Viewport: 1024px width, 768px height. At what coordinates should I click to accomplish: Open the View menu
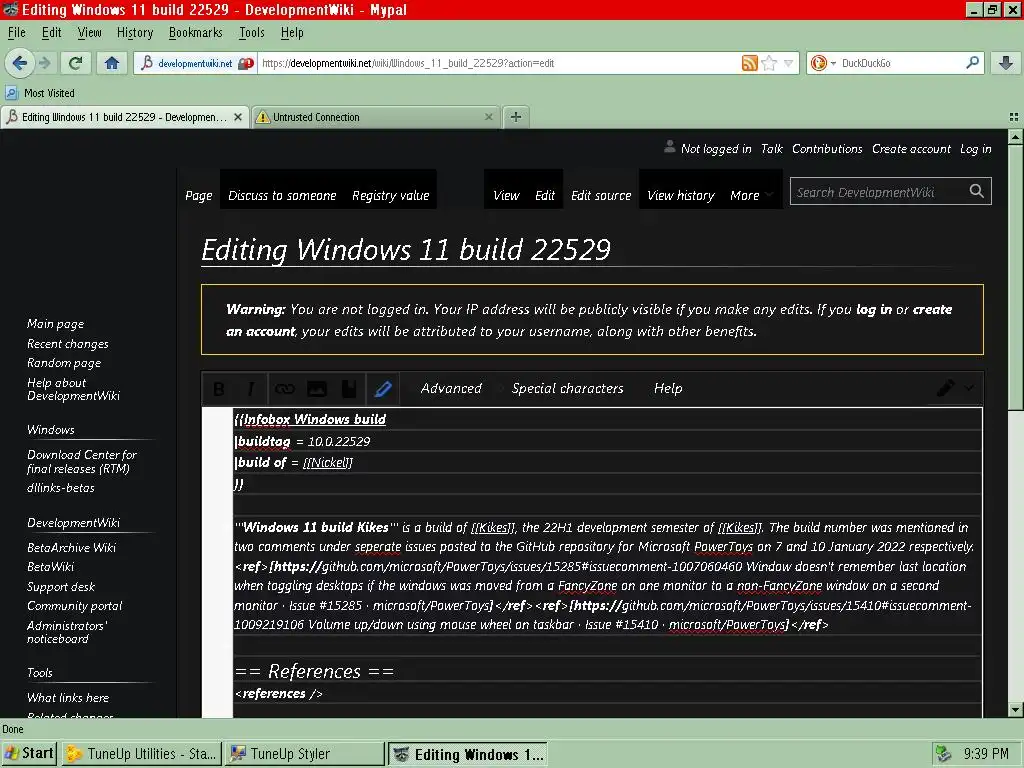coord(89,33)
